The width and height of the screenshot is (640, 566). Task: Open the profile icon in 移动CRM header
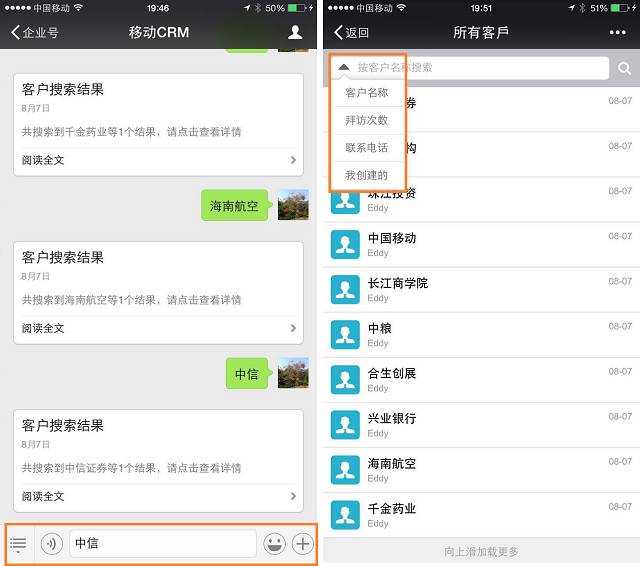point(295,32)
